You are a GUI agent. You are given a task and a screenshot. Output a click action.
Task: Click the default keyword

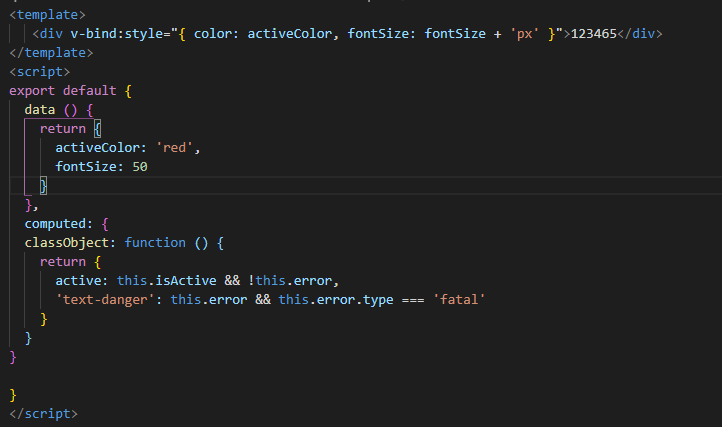click(x=89, y=90)
